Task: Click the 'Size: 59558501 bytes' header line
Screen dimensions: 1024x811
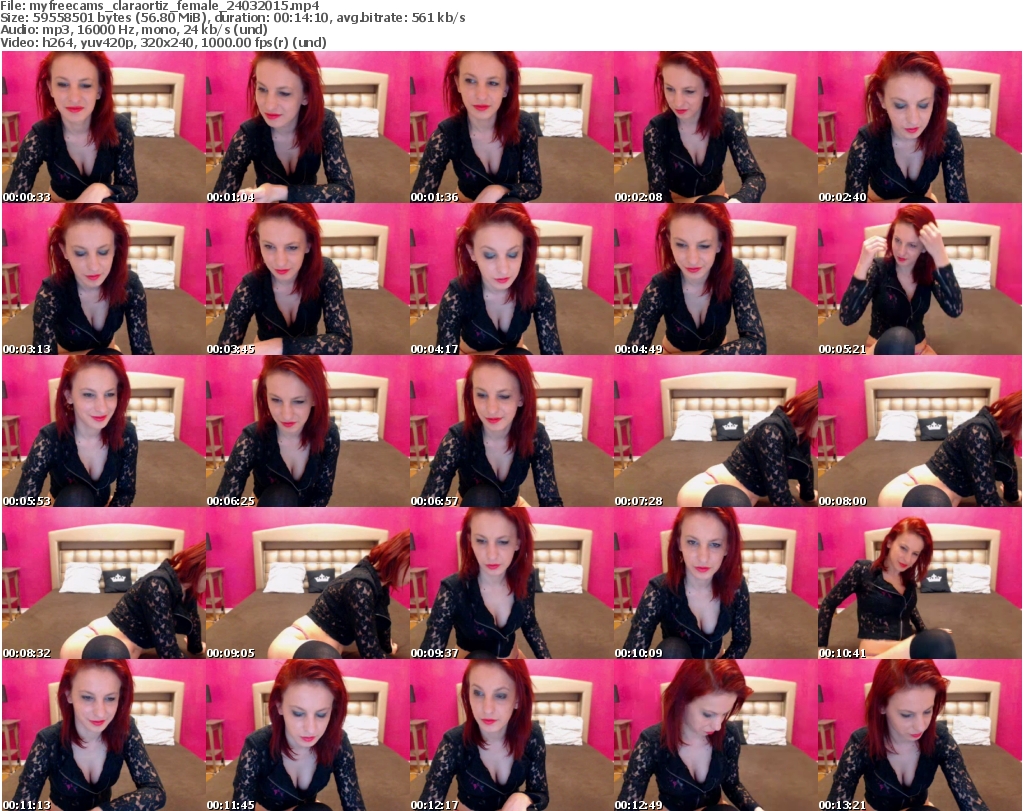Action: pyautogui.click(x=233, y=18)
